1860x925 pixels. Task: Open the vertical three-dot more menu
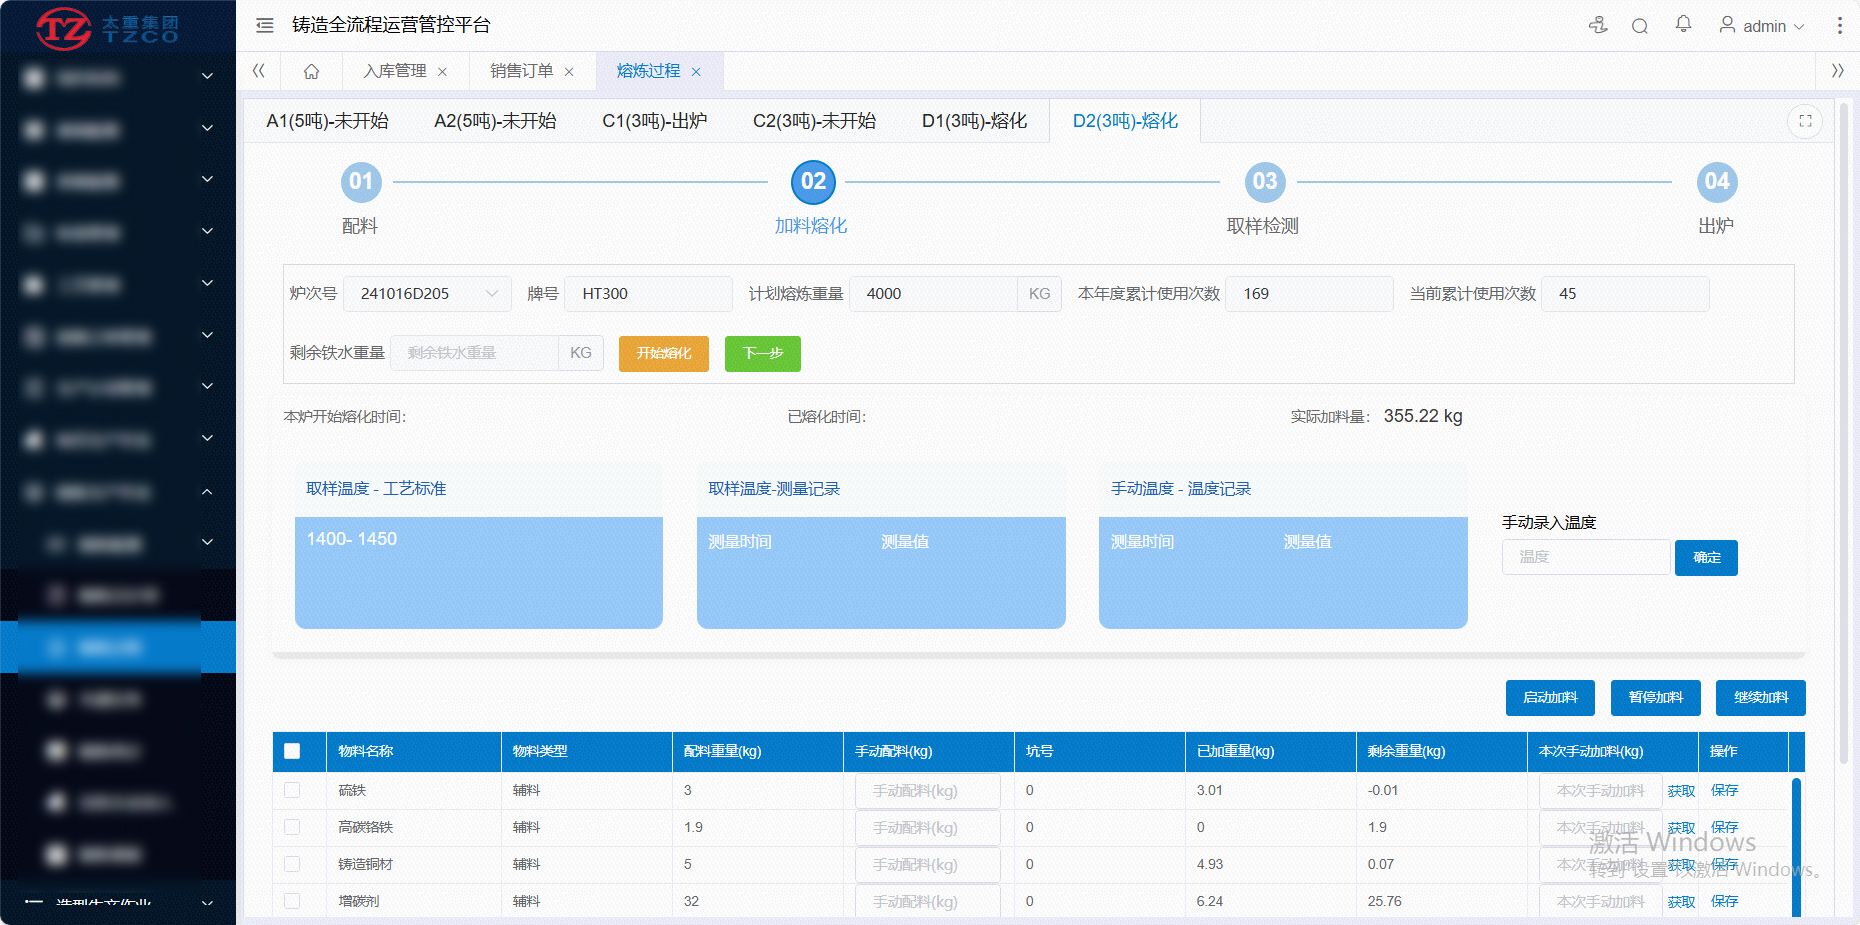click(x=1839, y=26)
